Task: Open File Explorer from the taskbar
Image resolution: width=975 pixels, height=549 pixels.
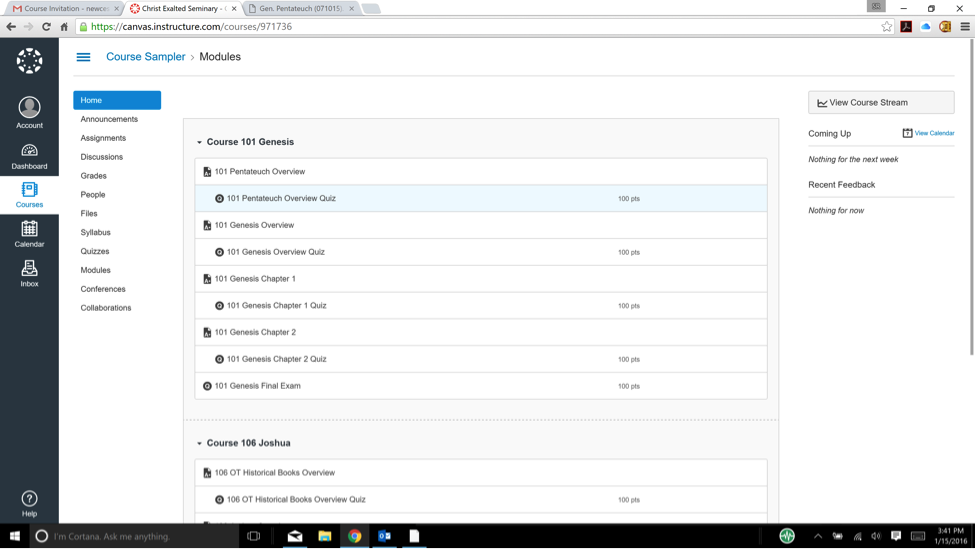Action: 325,536
